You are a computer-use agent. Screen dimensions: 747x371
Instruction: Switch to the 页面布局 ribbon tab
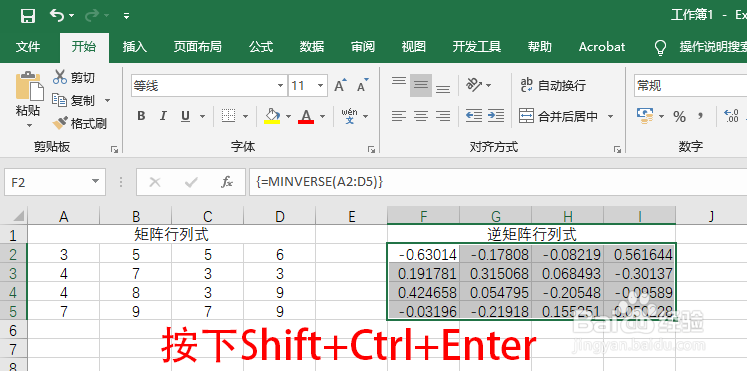pos(197,46)
